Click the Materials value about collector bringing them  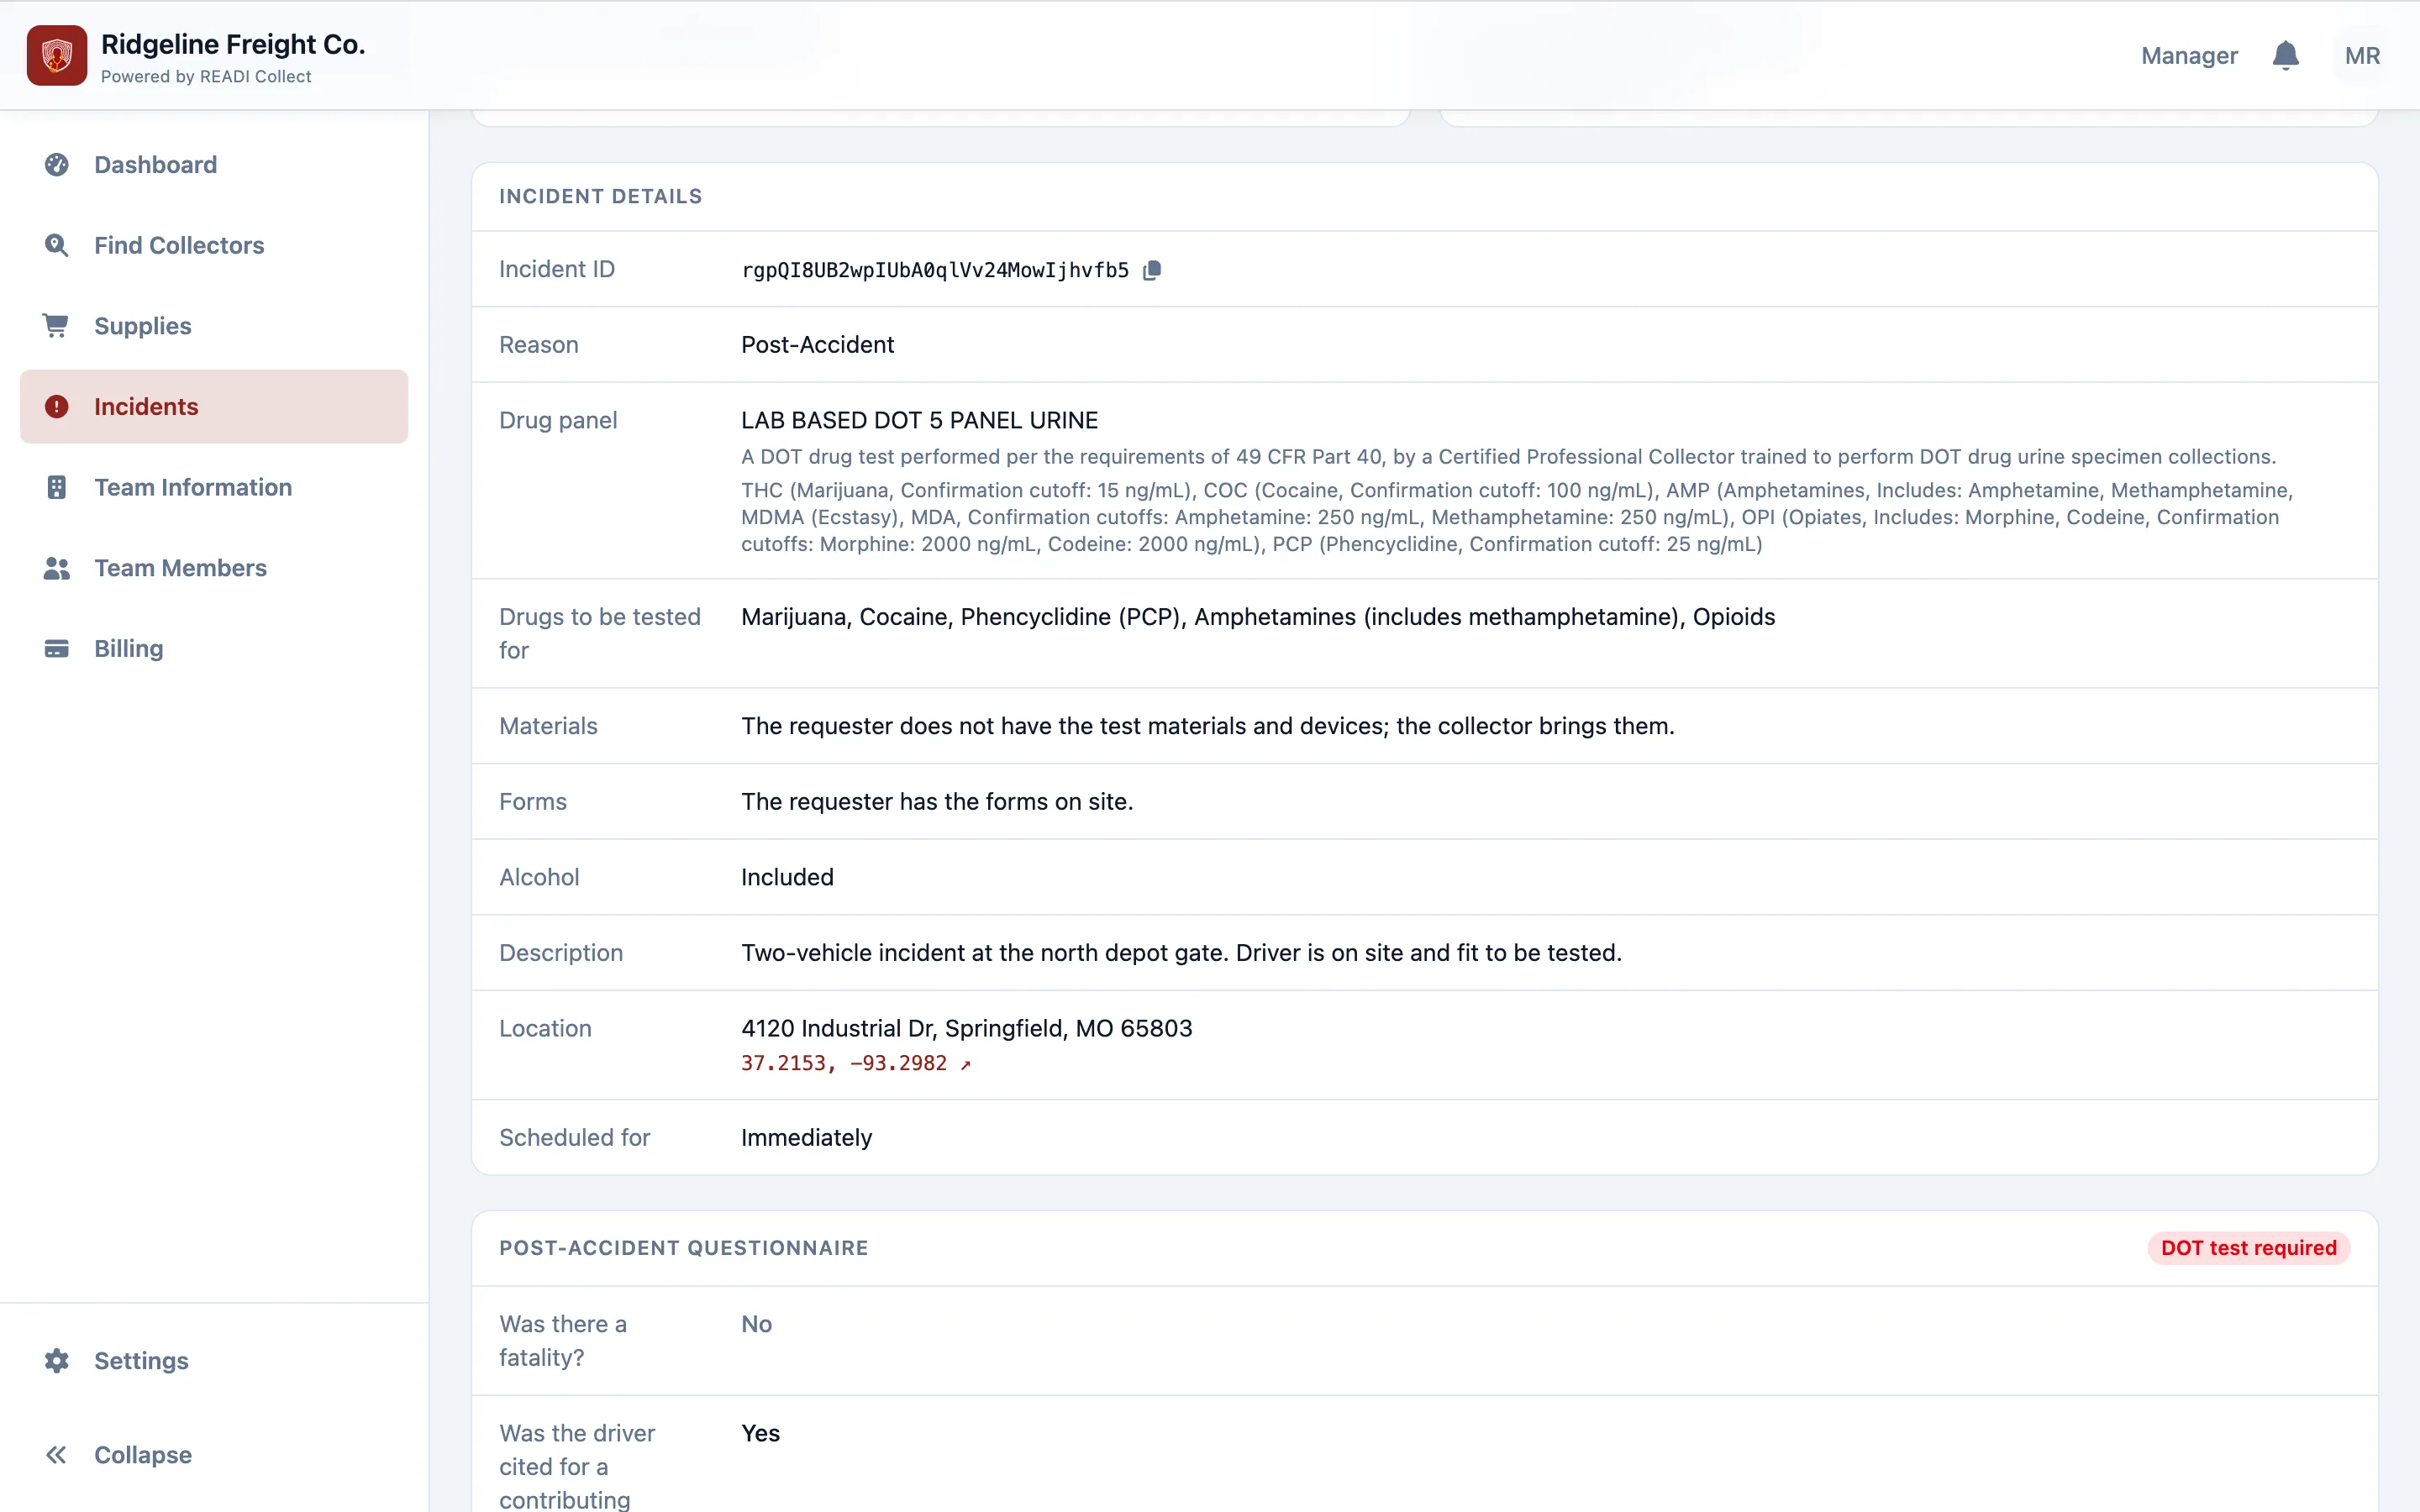(1207, 726)
